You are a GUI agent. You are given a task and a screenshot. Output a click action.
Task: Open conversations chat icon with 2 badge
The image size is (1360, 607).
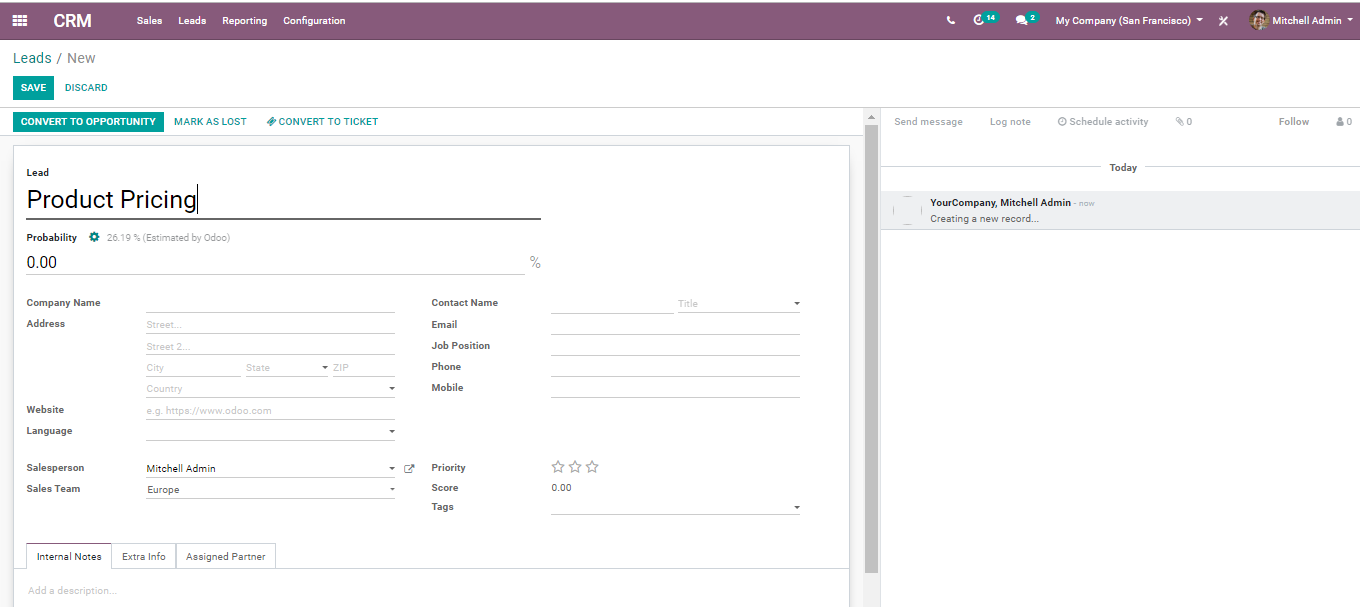pos(1026,19)
